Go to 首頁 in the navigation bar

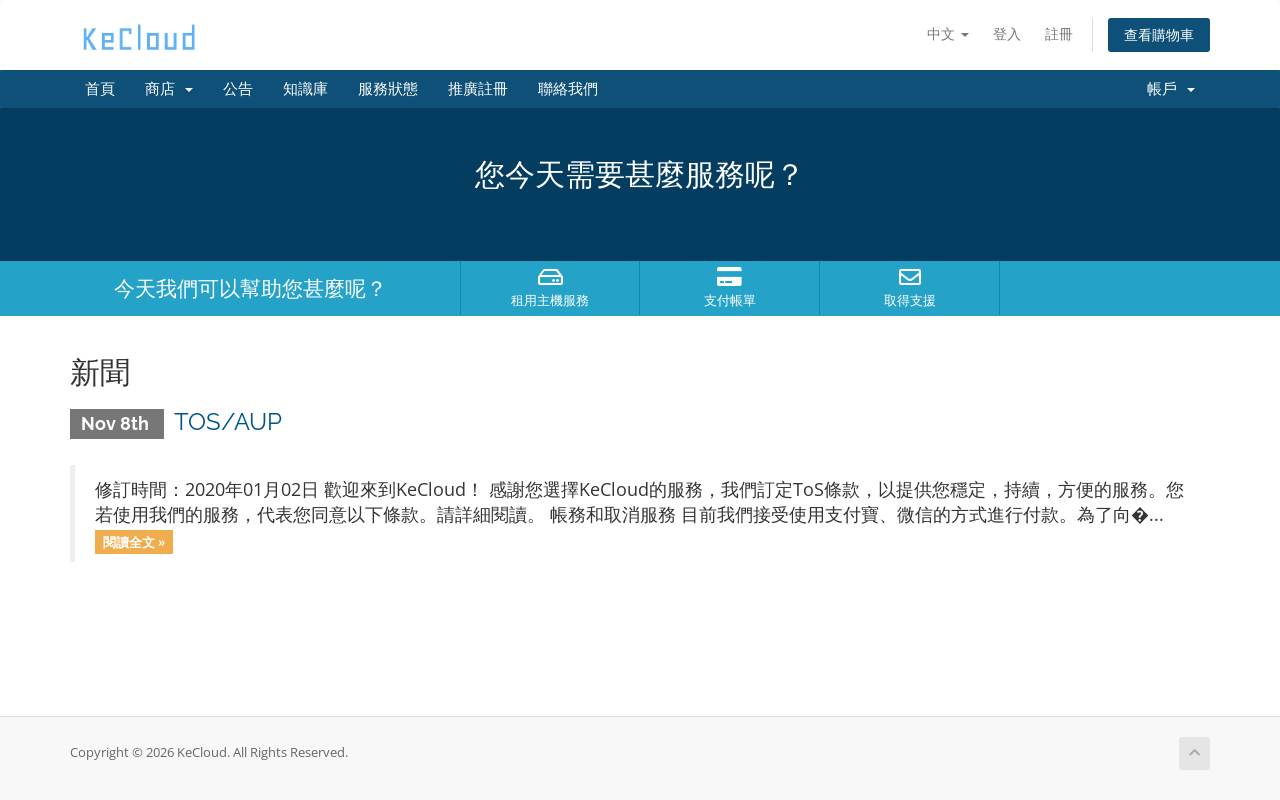[x=100, y=89]
